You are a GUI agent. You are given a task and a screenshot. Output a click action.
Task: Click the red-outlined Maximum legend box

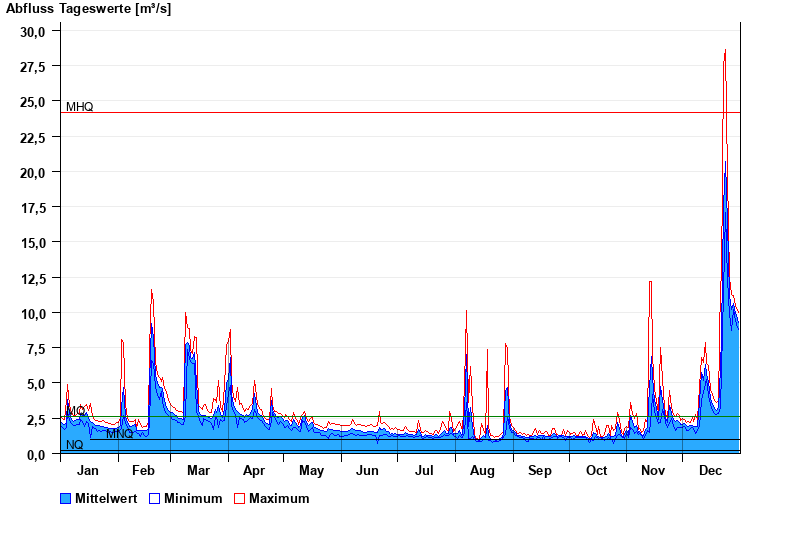(239, 498)
